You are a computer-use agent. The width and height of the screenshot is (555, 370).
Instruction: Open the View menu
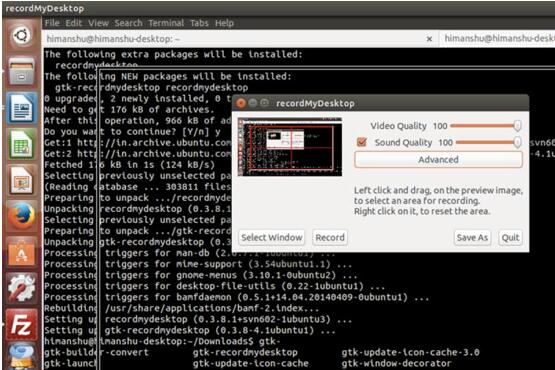tap(98, 23)
